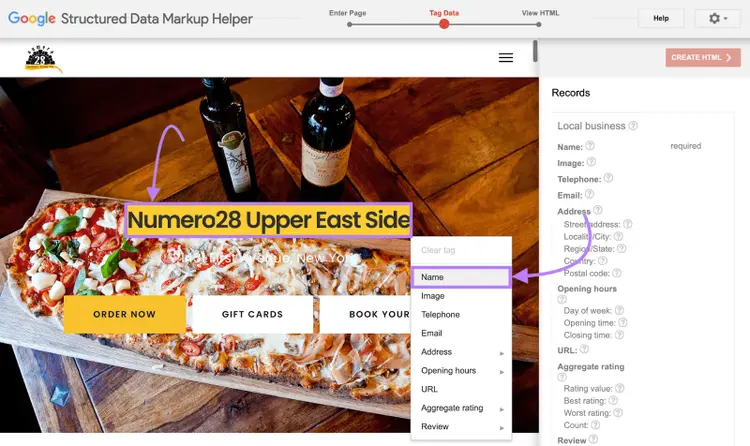
Task: Click help icon next to Locality/City
Action: pyautogui.click(x=618, y=236)
